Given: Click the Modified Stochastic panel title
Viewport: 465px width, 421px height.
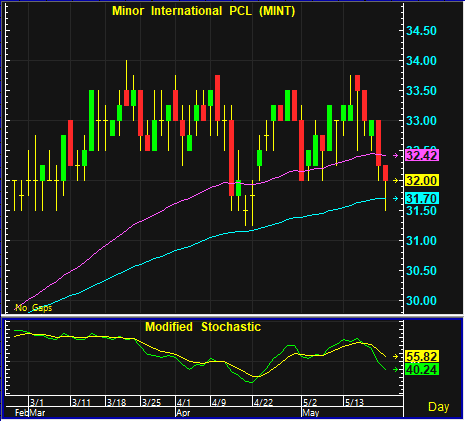Looking at the screenshot, I should click(x=203, y=327).
